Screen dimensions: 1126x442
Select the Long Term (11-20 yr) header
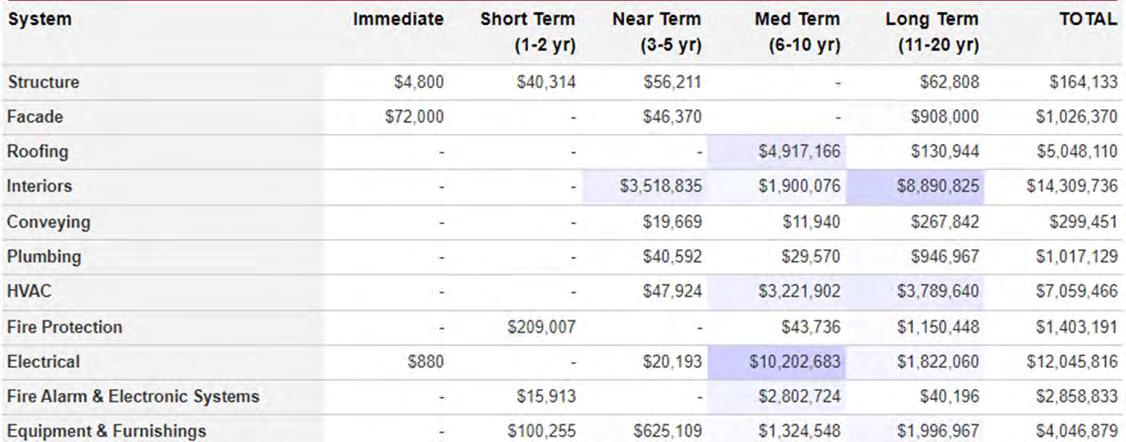coord(932,32)
